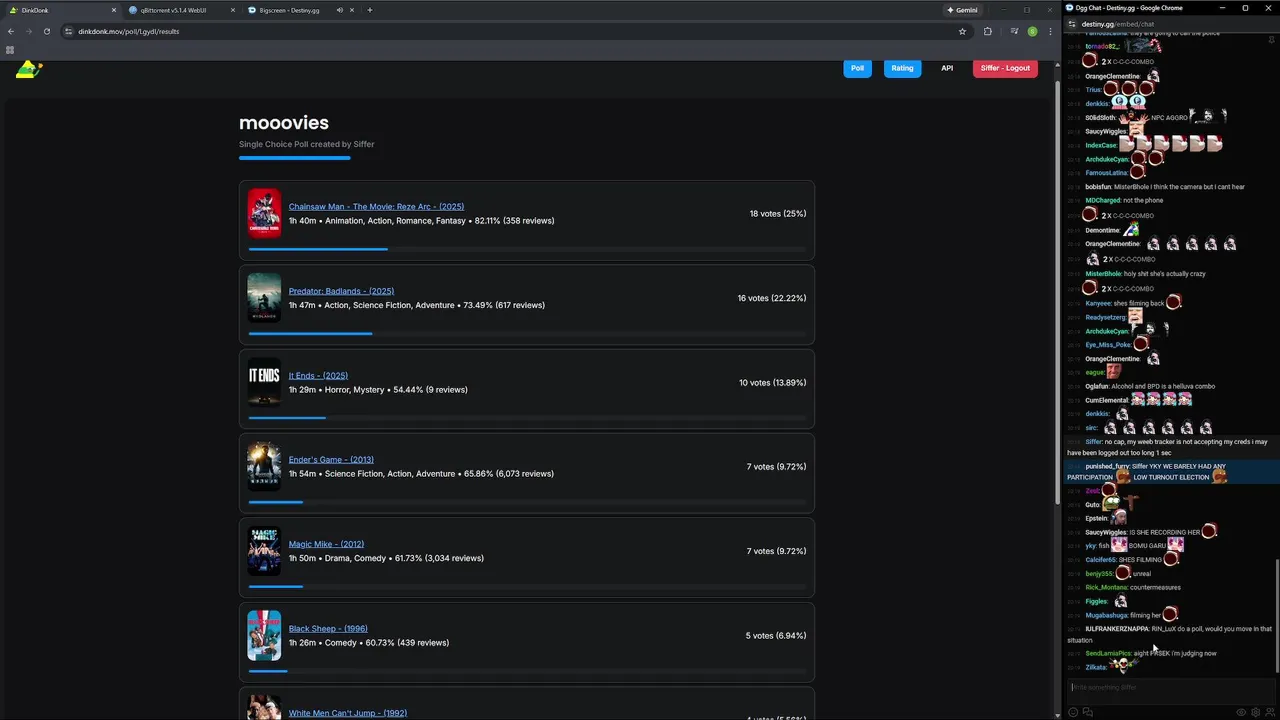Open the whispers icon in chat
Viewport: 1280px width, 720px height.
coord(1087,712)
